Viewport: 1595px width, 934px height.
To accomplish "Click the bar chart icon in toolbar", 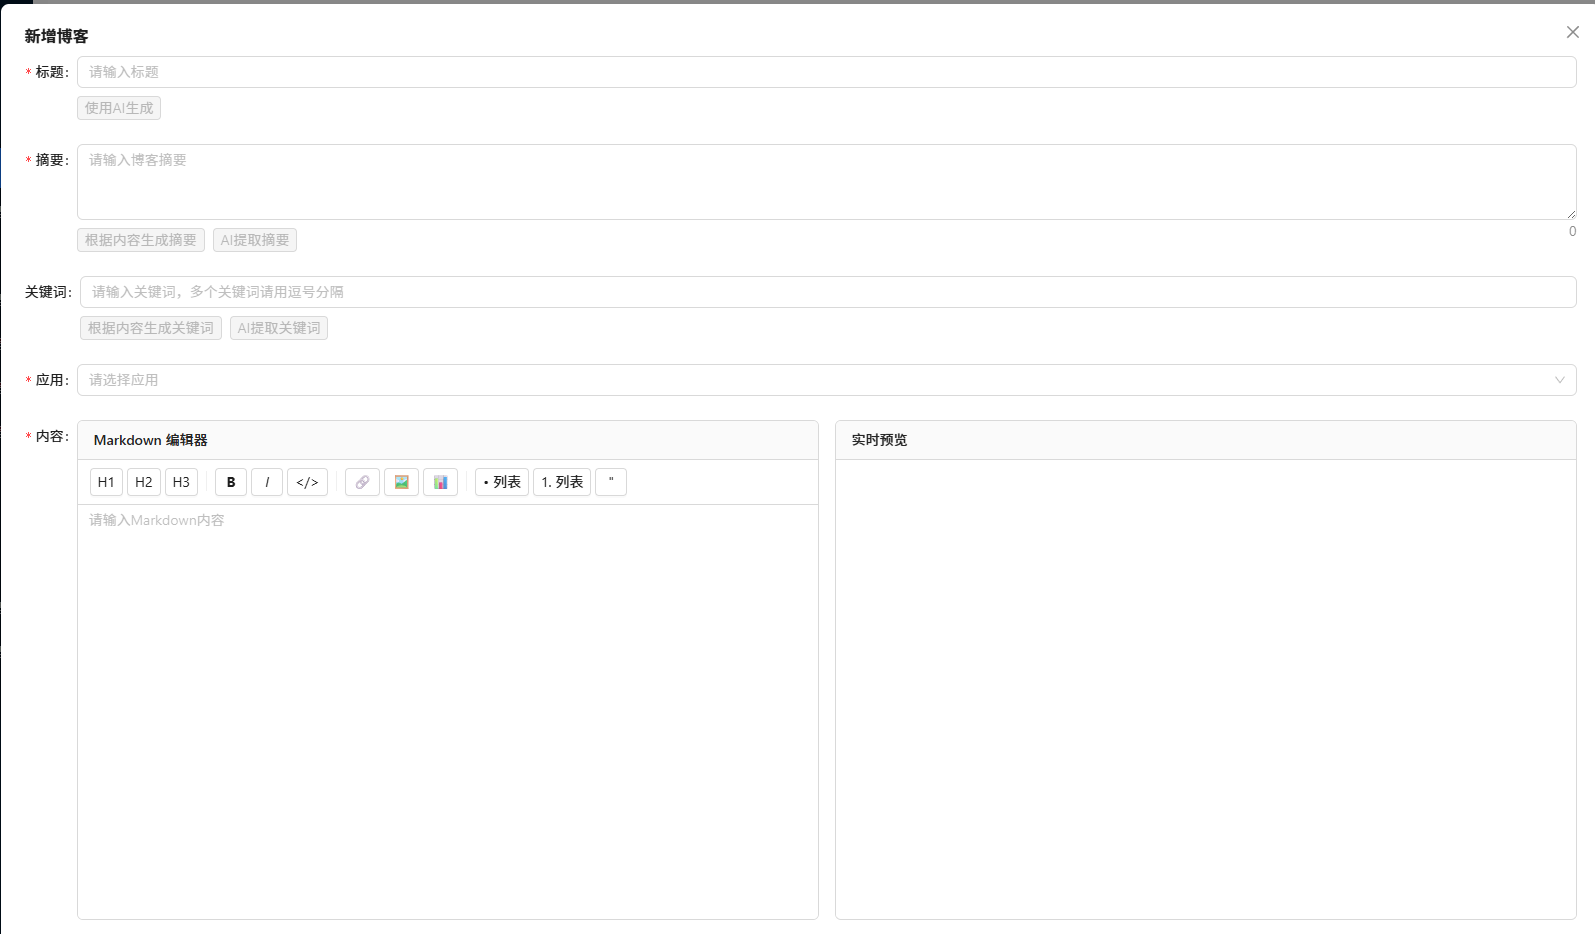I will (x=440, y=482).
